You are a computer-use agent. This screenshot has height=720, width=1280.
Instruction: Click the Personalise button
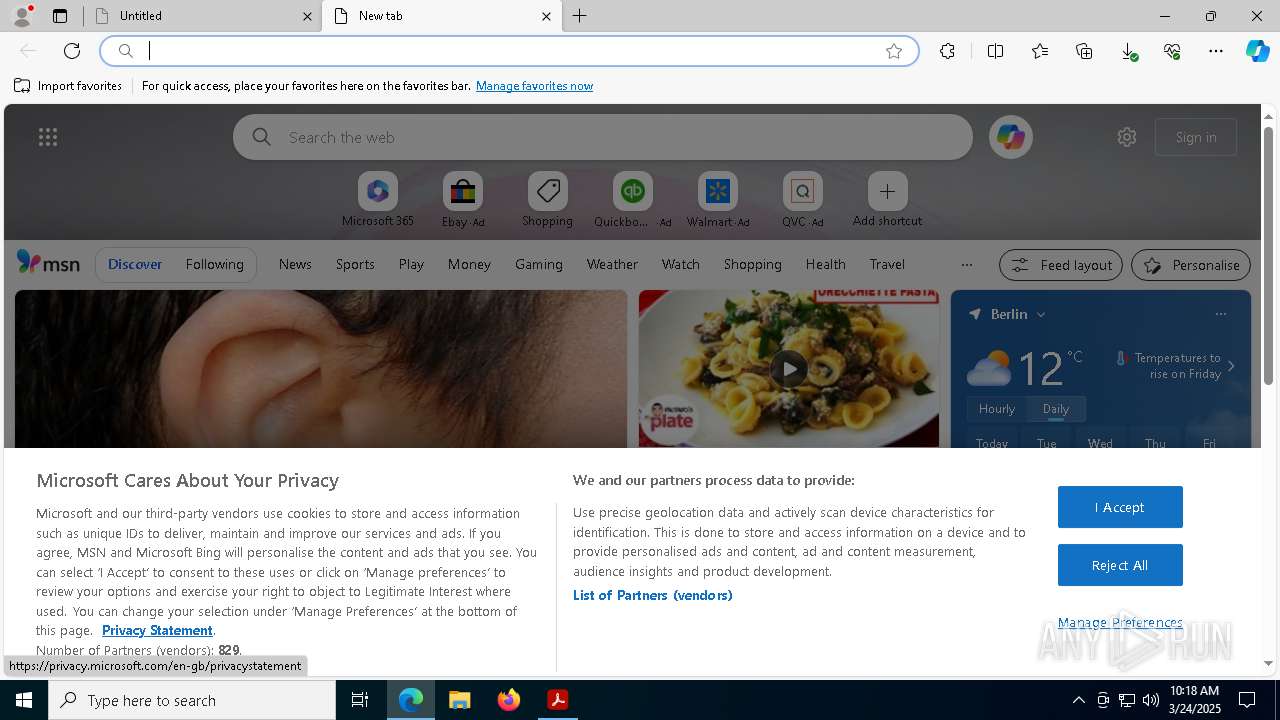tap(1191, 265)
